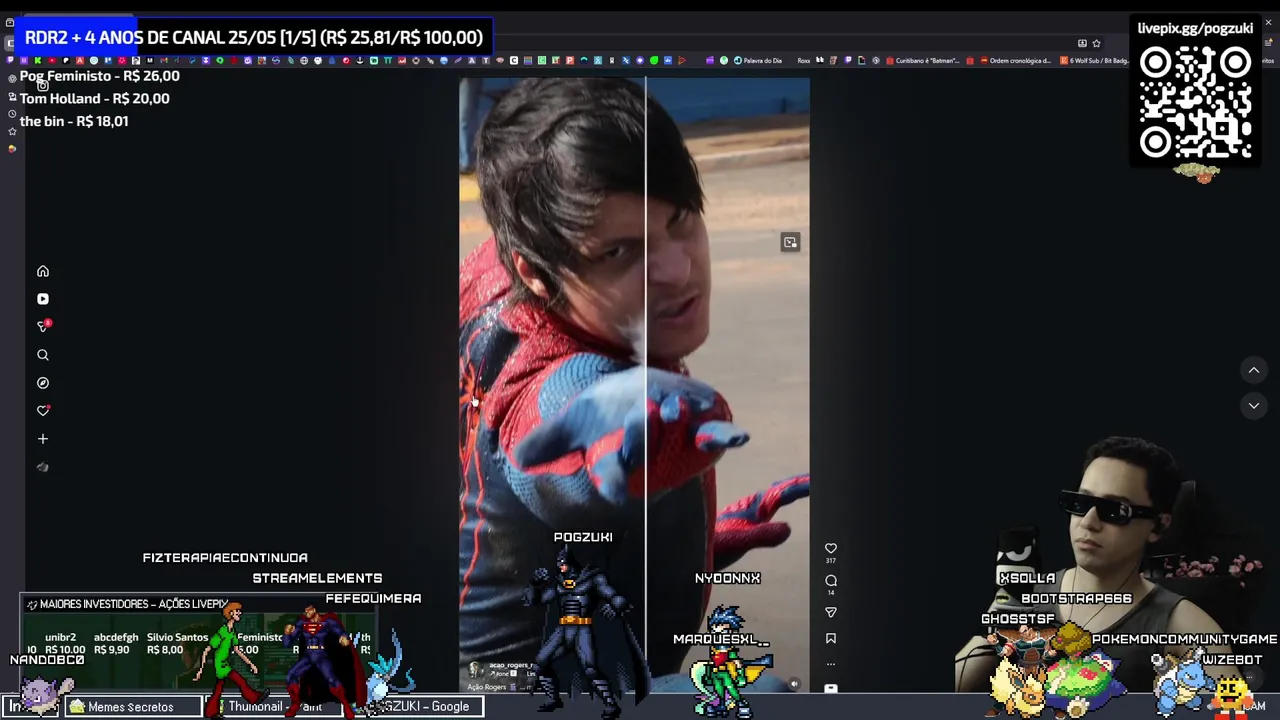The image size is (1280, 720).
Task: Open Palavra do Dia bookmark
Action: [x=758, y=60]
